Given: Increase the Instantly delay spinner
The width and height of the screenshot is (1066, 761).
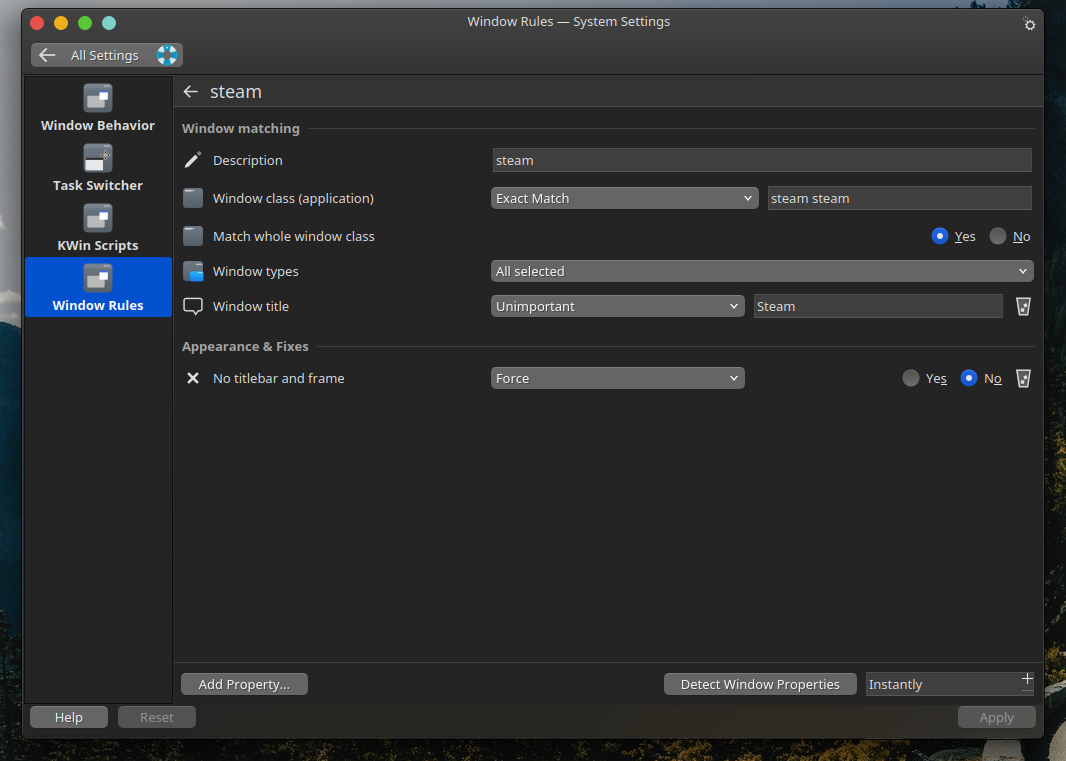Looking at the screenshot, I should [1027, 679].
